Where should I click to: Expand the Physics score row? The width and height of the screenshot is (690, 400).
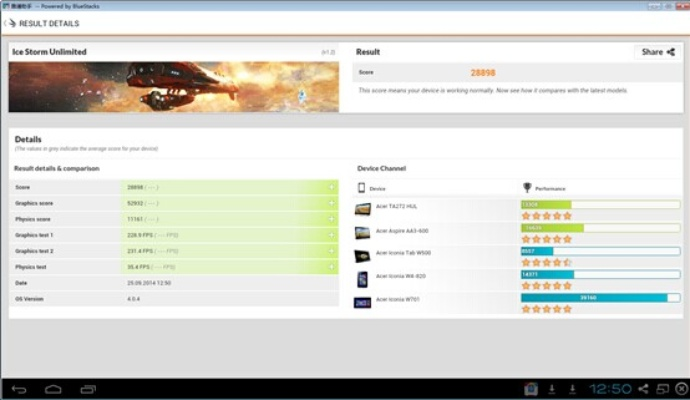click(x=331, y=219)
